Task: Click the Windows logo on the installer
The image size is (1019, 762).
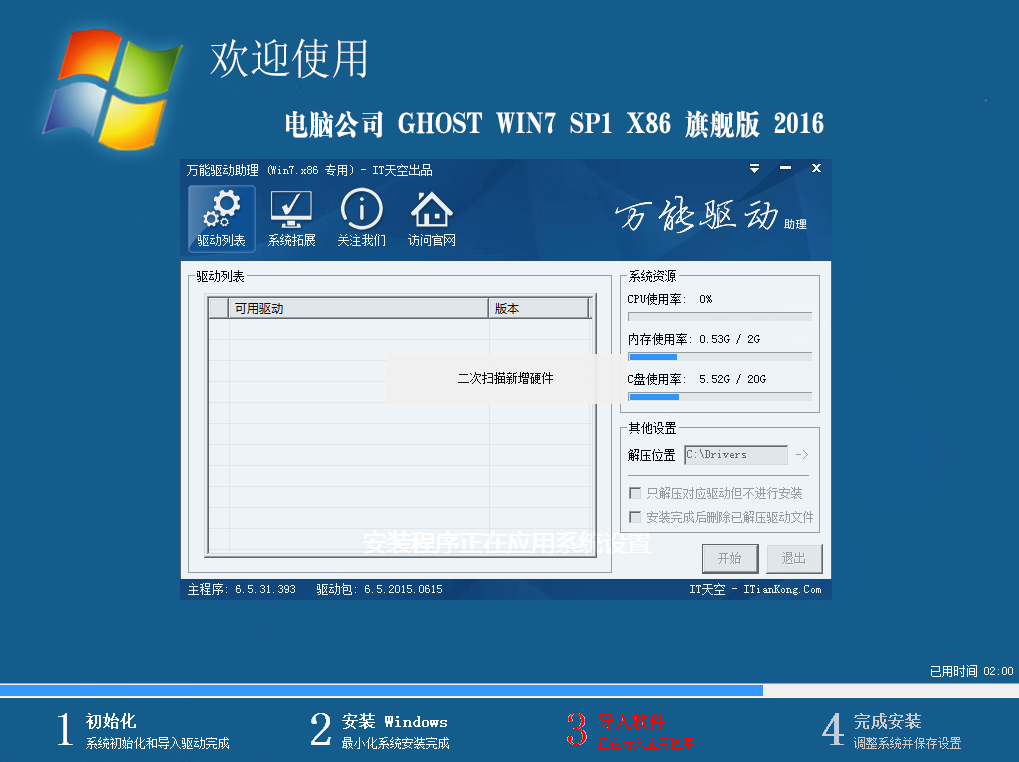Action: pos(112,89)
